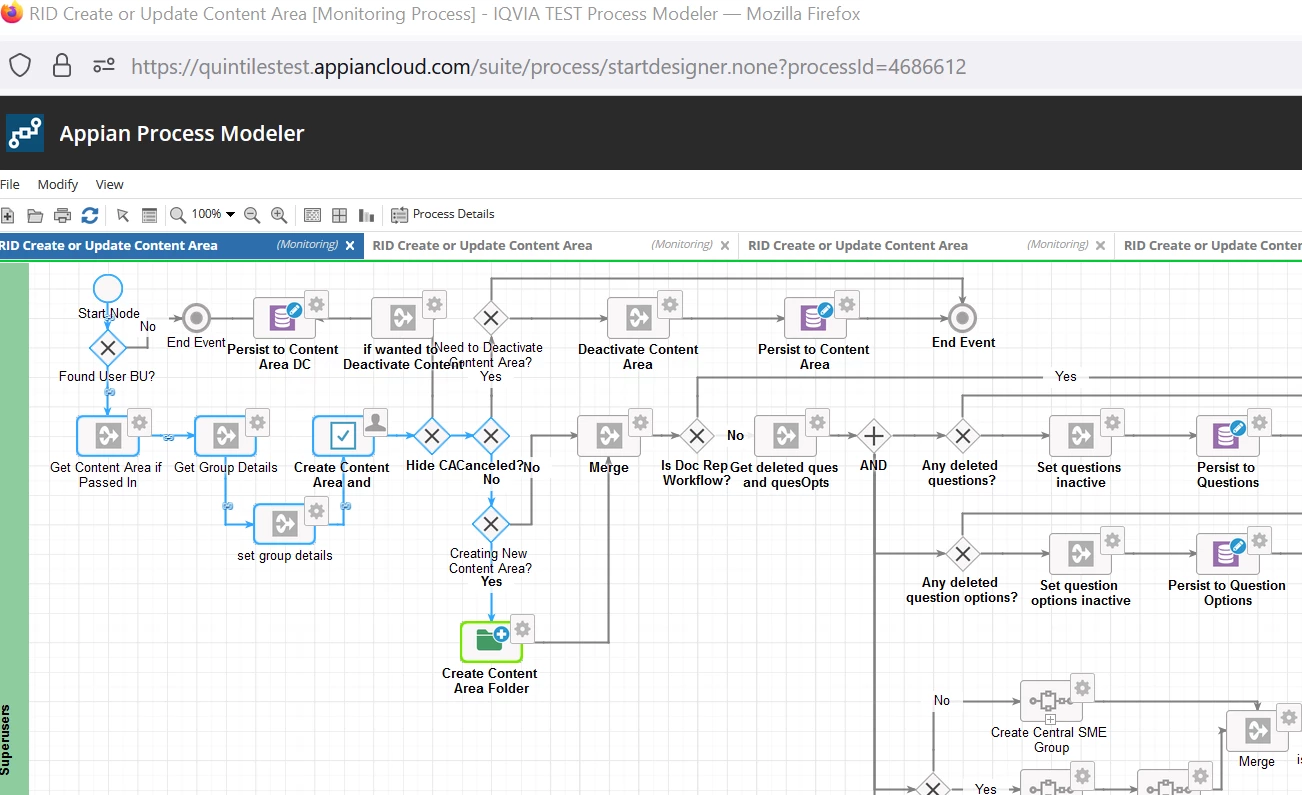Select the Create Central SME Group subprocess

pyautogui.click(x=1051, y=701)
